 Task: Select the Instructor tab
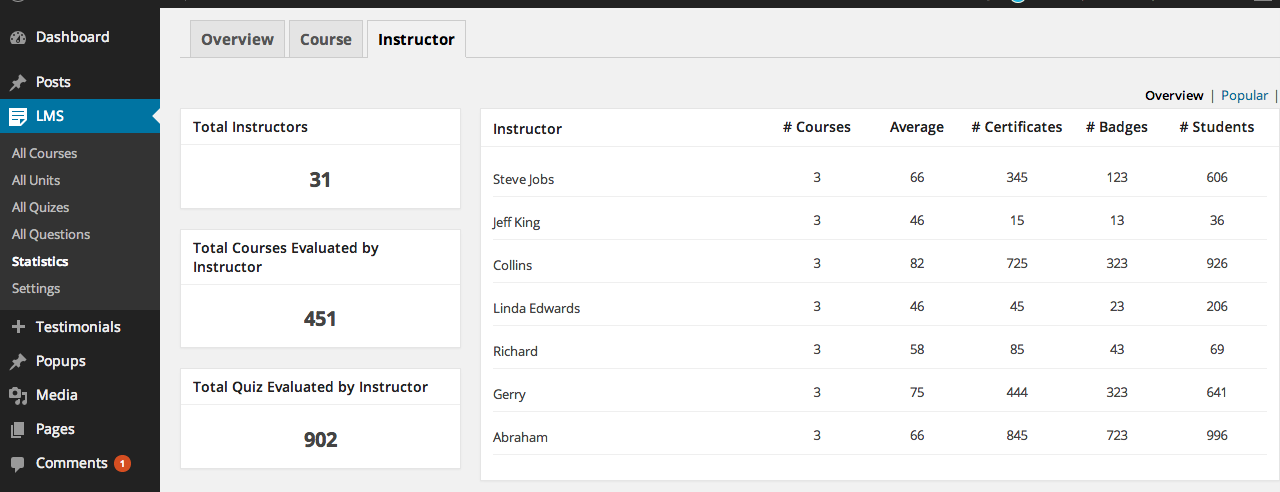click(416, 40)
